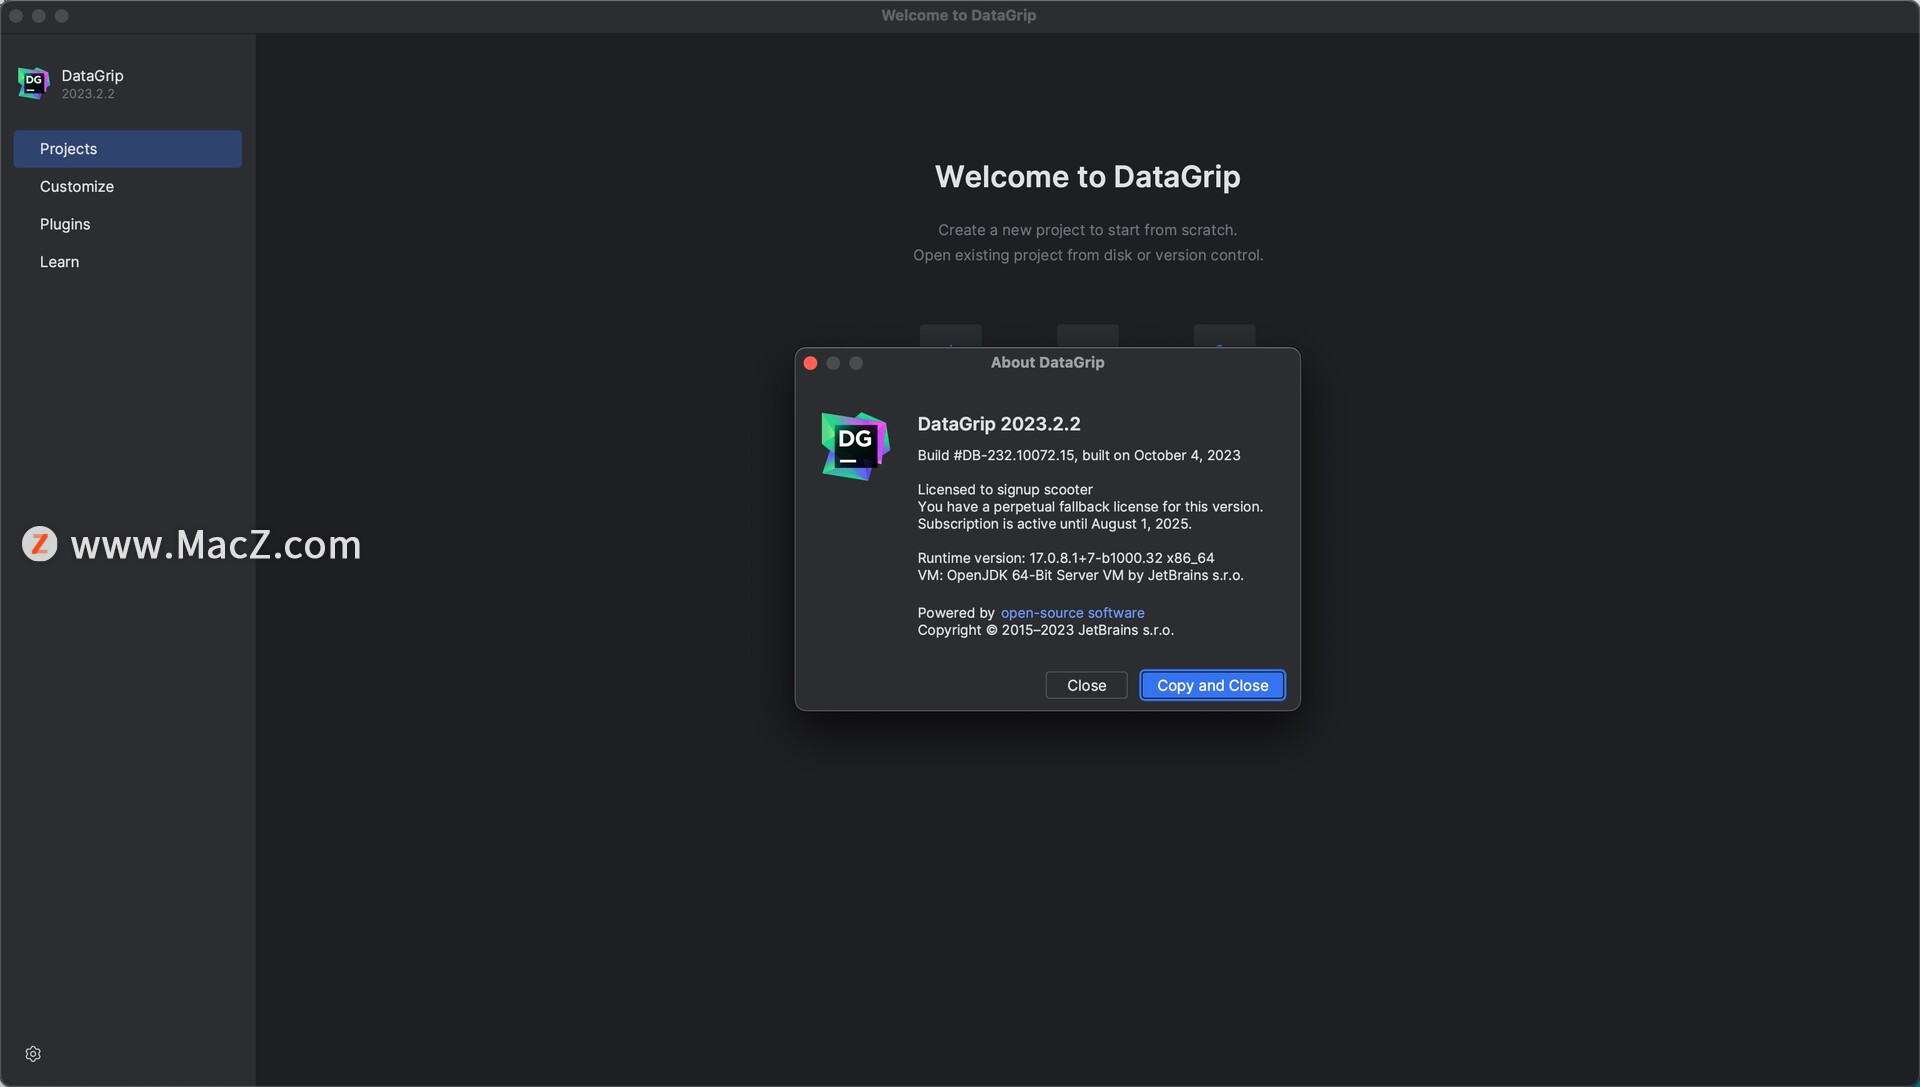Image resolution: width=1920 pixels, height=1087 pixels.
Task: Open settings via the gear icon
Action: (x=33, y=1053)
